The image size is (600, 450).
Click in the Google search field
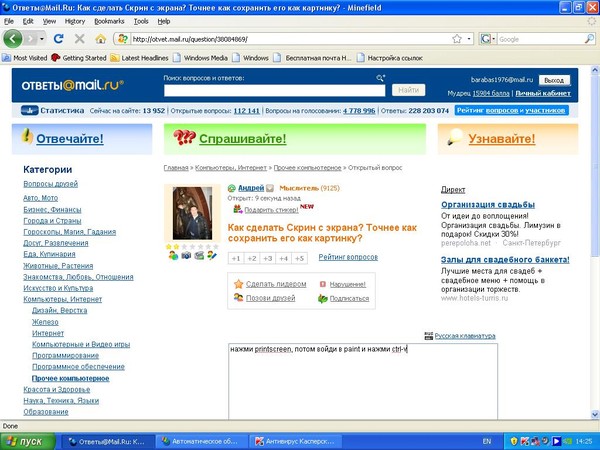point(541,39)
